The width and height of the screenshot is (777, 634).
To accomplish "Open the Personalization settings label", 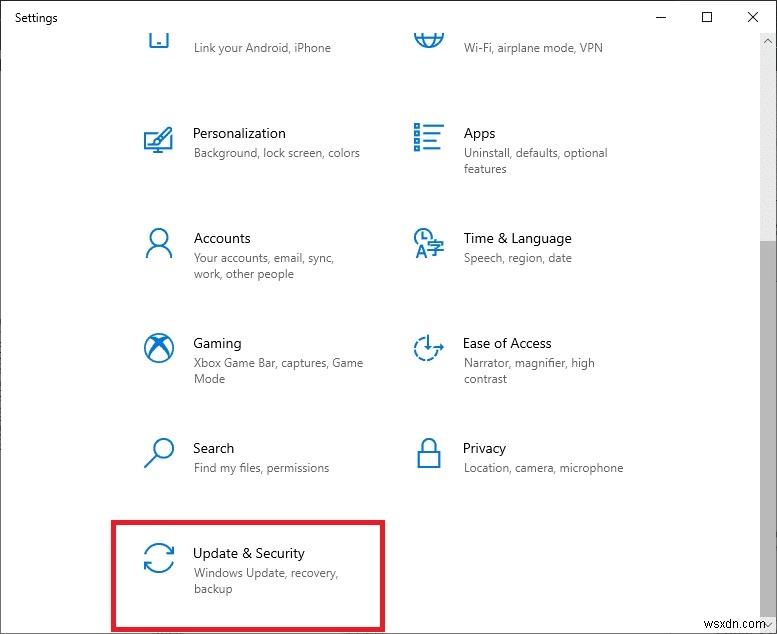I will tap(239, 133).
